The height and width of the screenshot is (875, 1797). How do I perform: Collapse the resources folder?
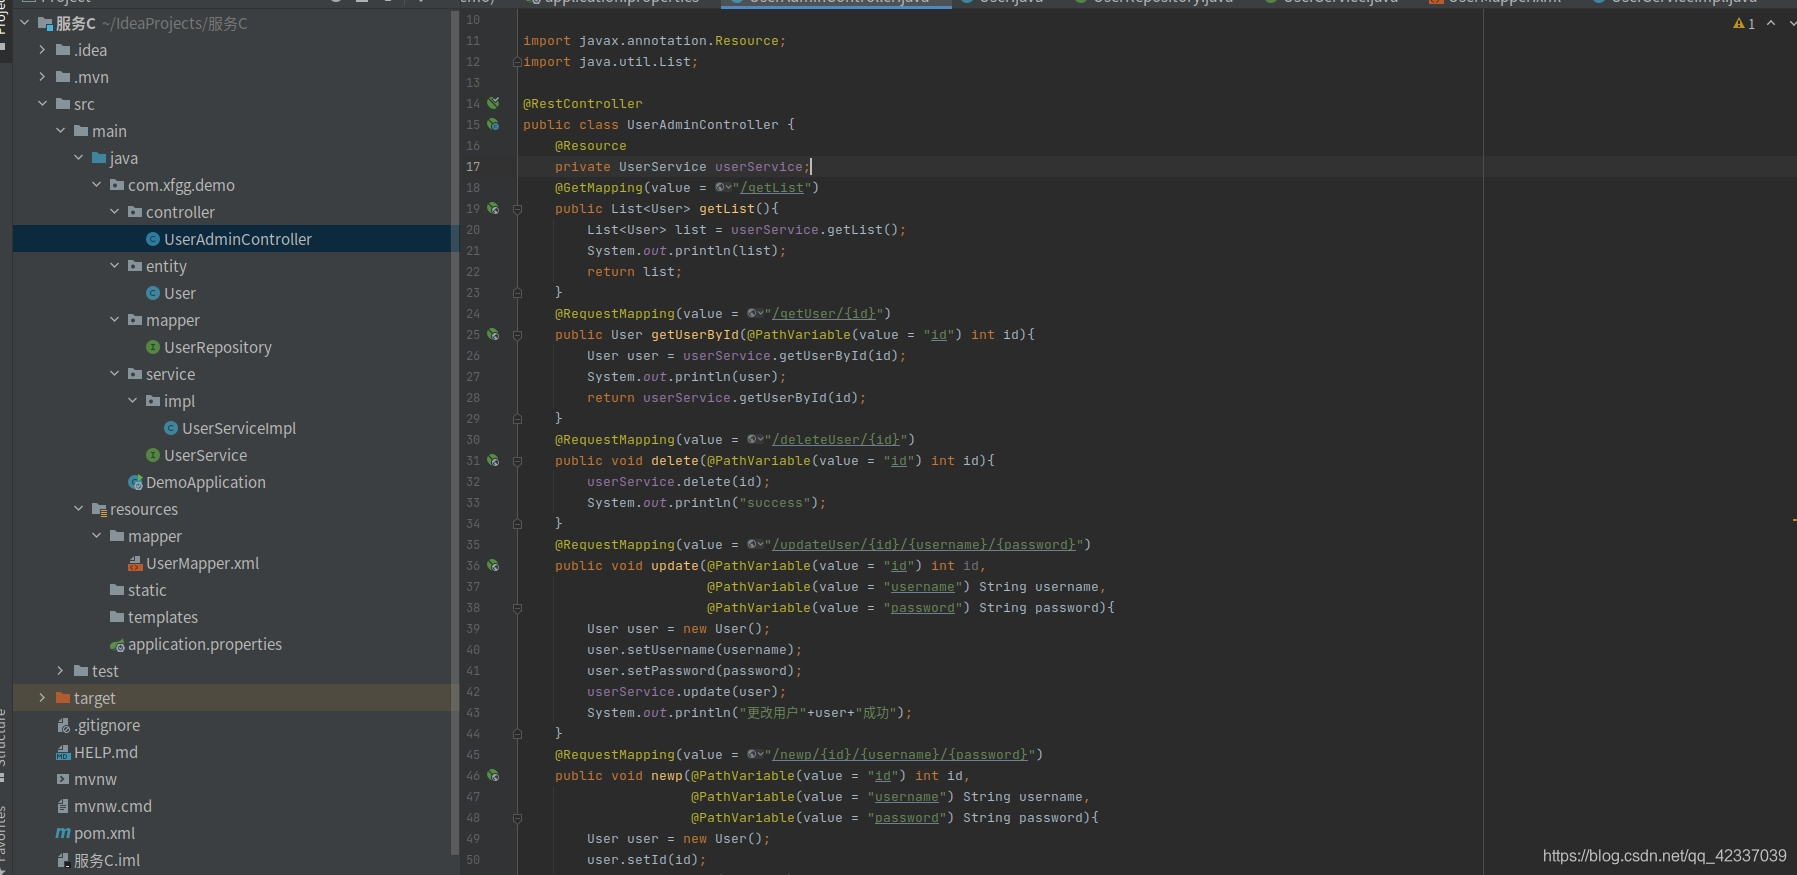point(78,508)
